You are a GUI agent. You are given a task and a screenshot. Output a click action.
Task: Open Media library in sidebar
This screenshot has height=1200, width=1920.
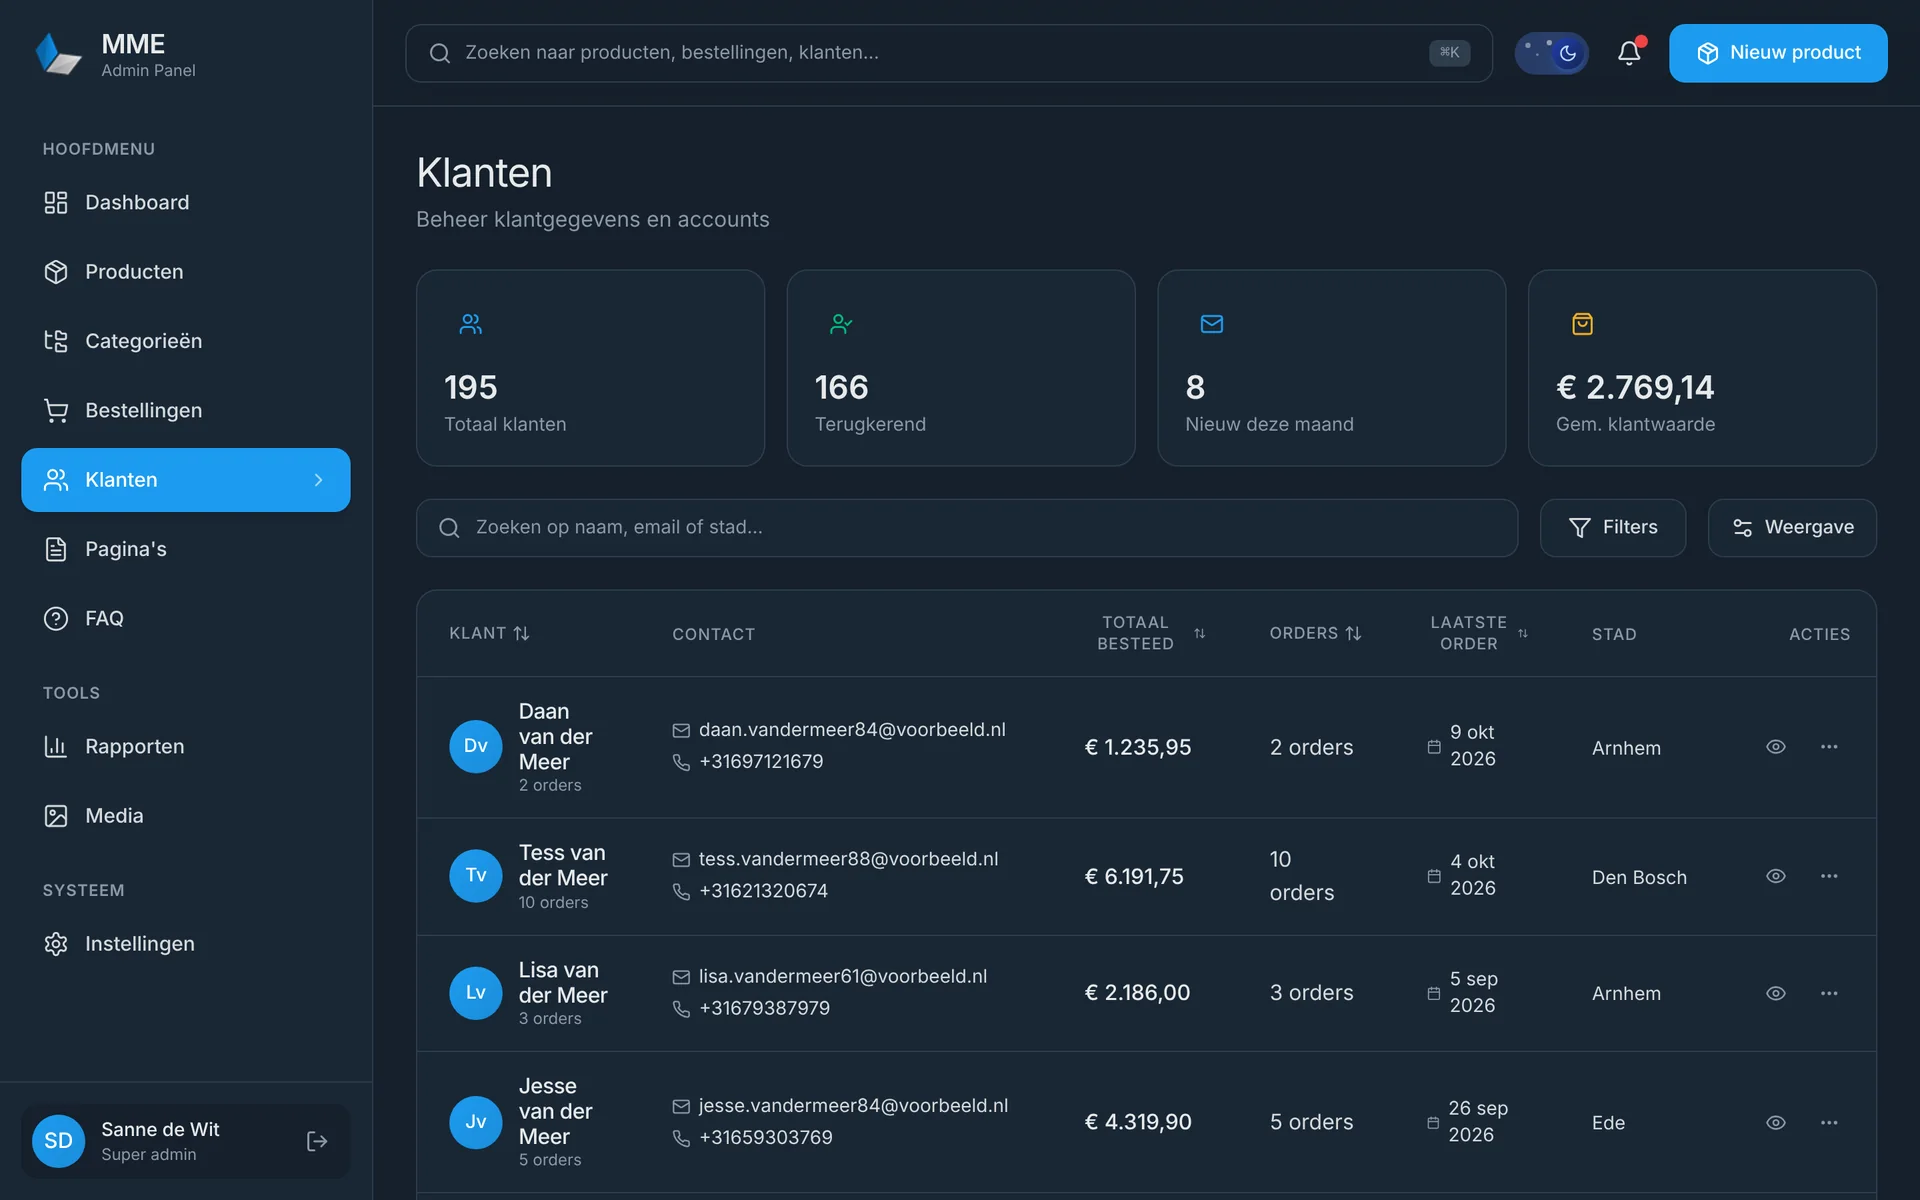pos(186,816)
